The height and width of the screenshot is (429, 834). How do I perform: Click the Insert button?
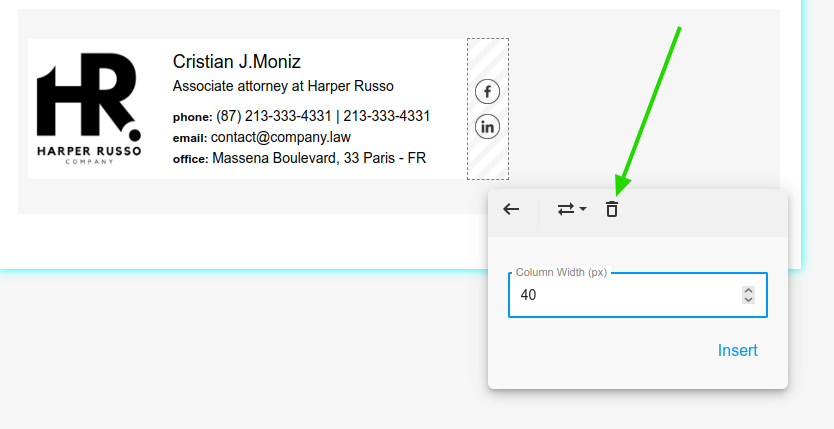[737, 350]
